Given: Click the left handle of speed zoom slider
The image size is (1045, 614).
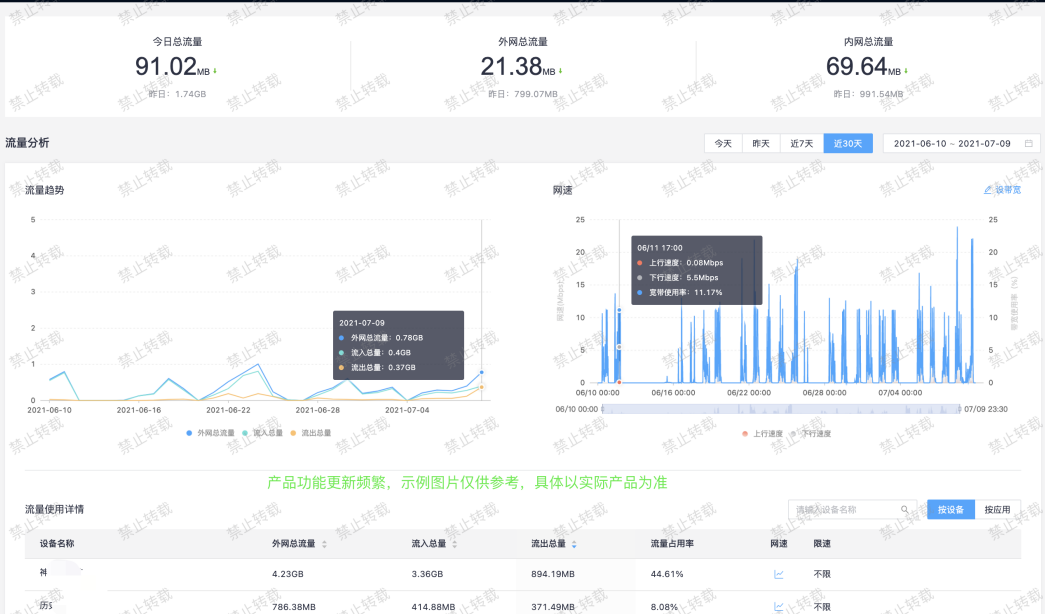Looking at the screenshot, I should pyautogui.click(x=602, y=409).
